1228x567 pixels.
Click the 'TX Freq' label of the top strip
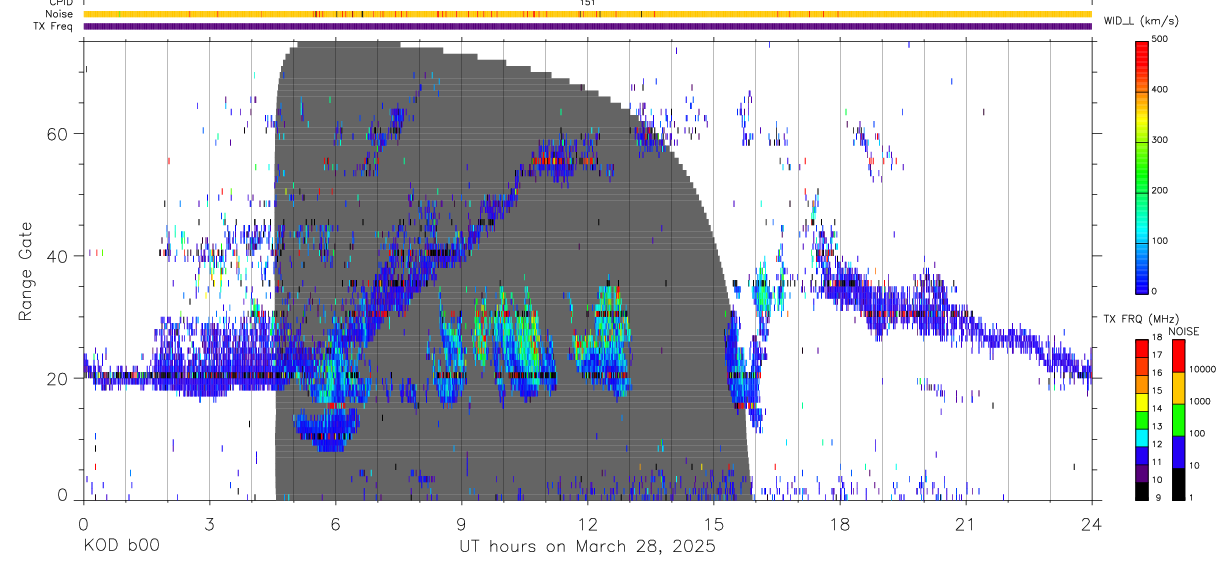(x=55, y=26)
